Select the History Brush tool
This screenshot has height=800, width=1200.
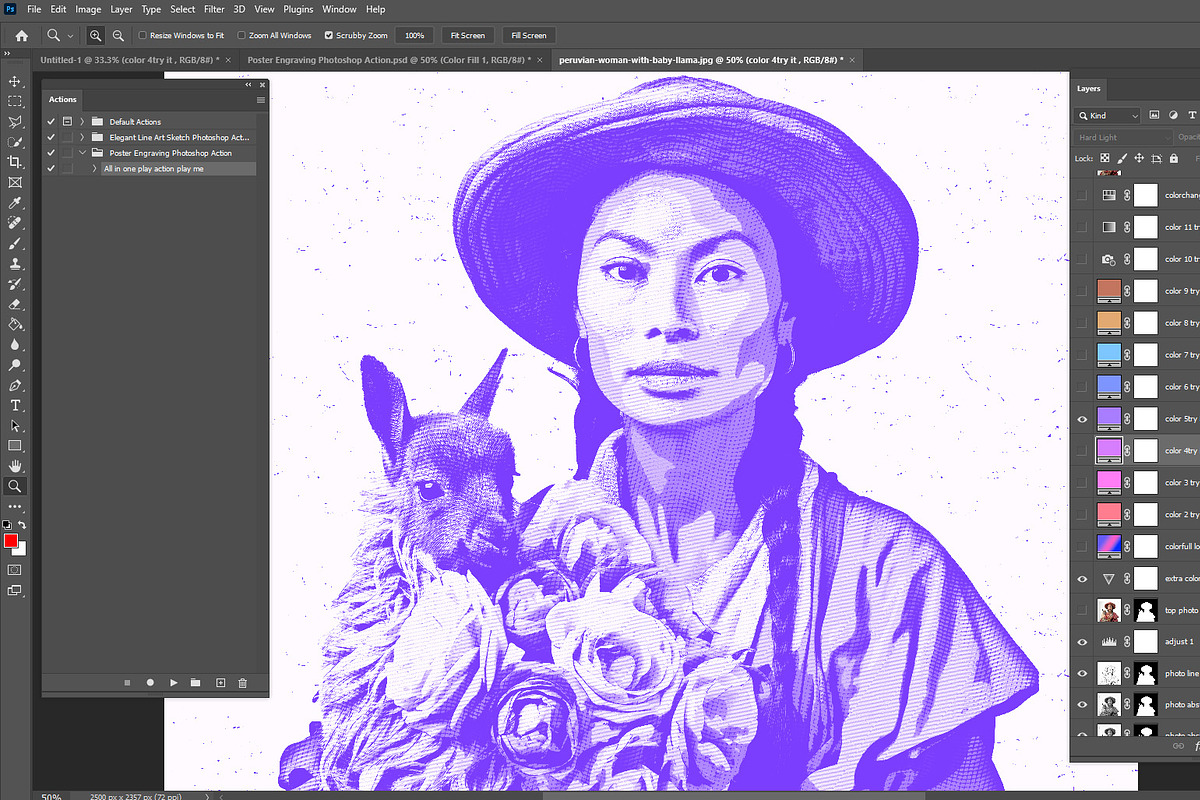point(15,284)
